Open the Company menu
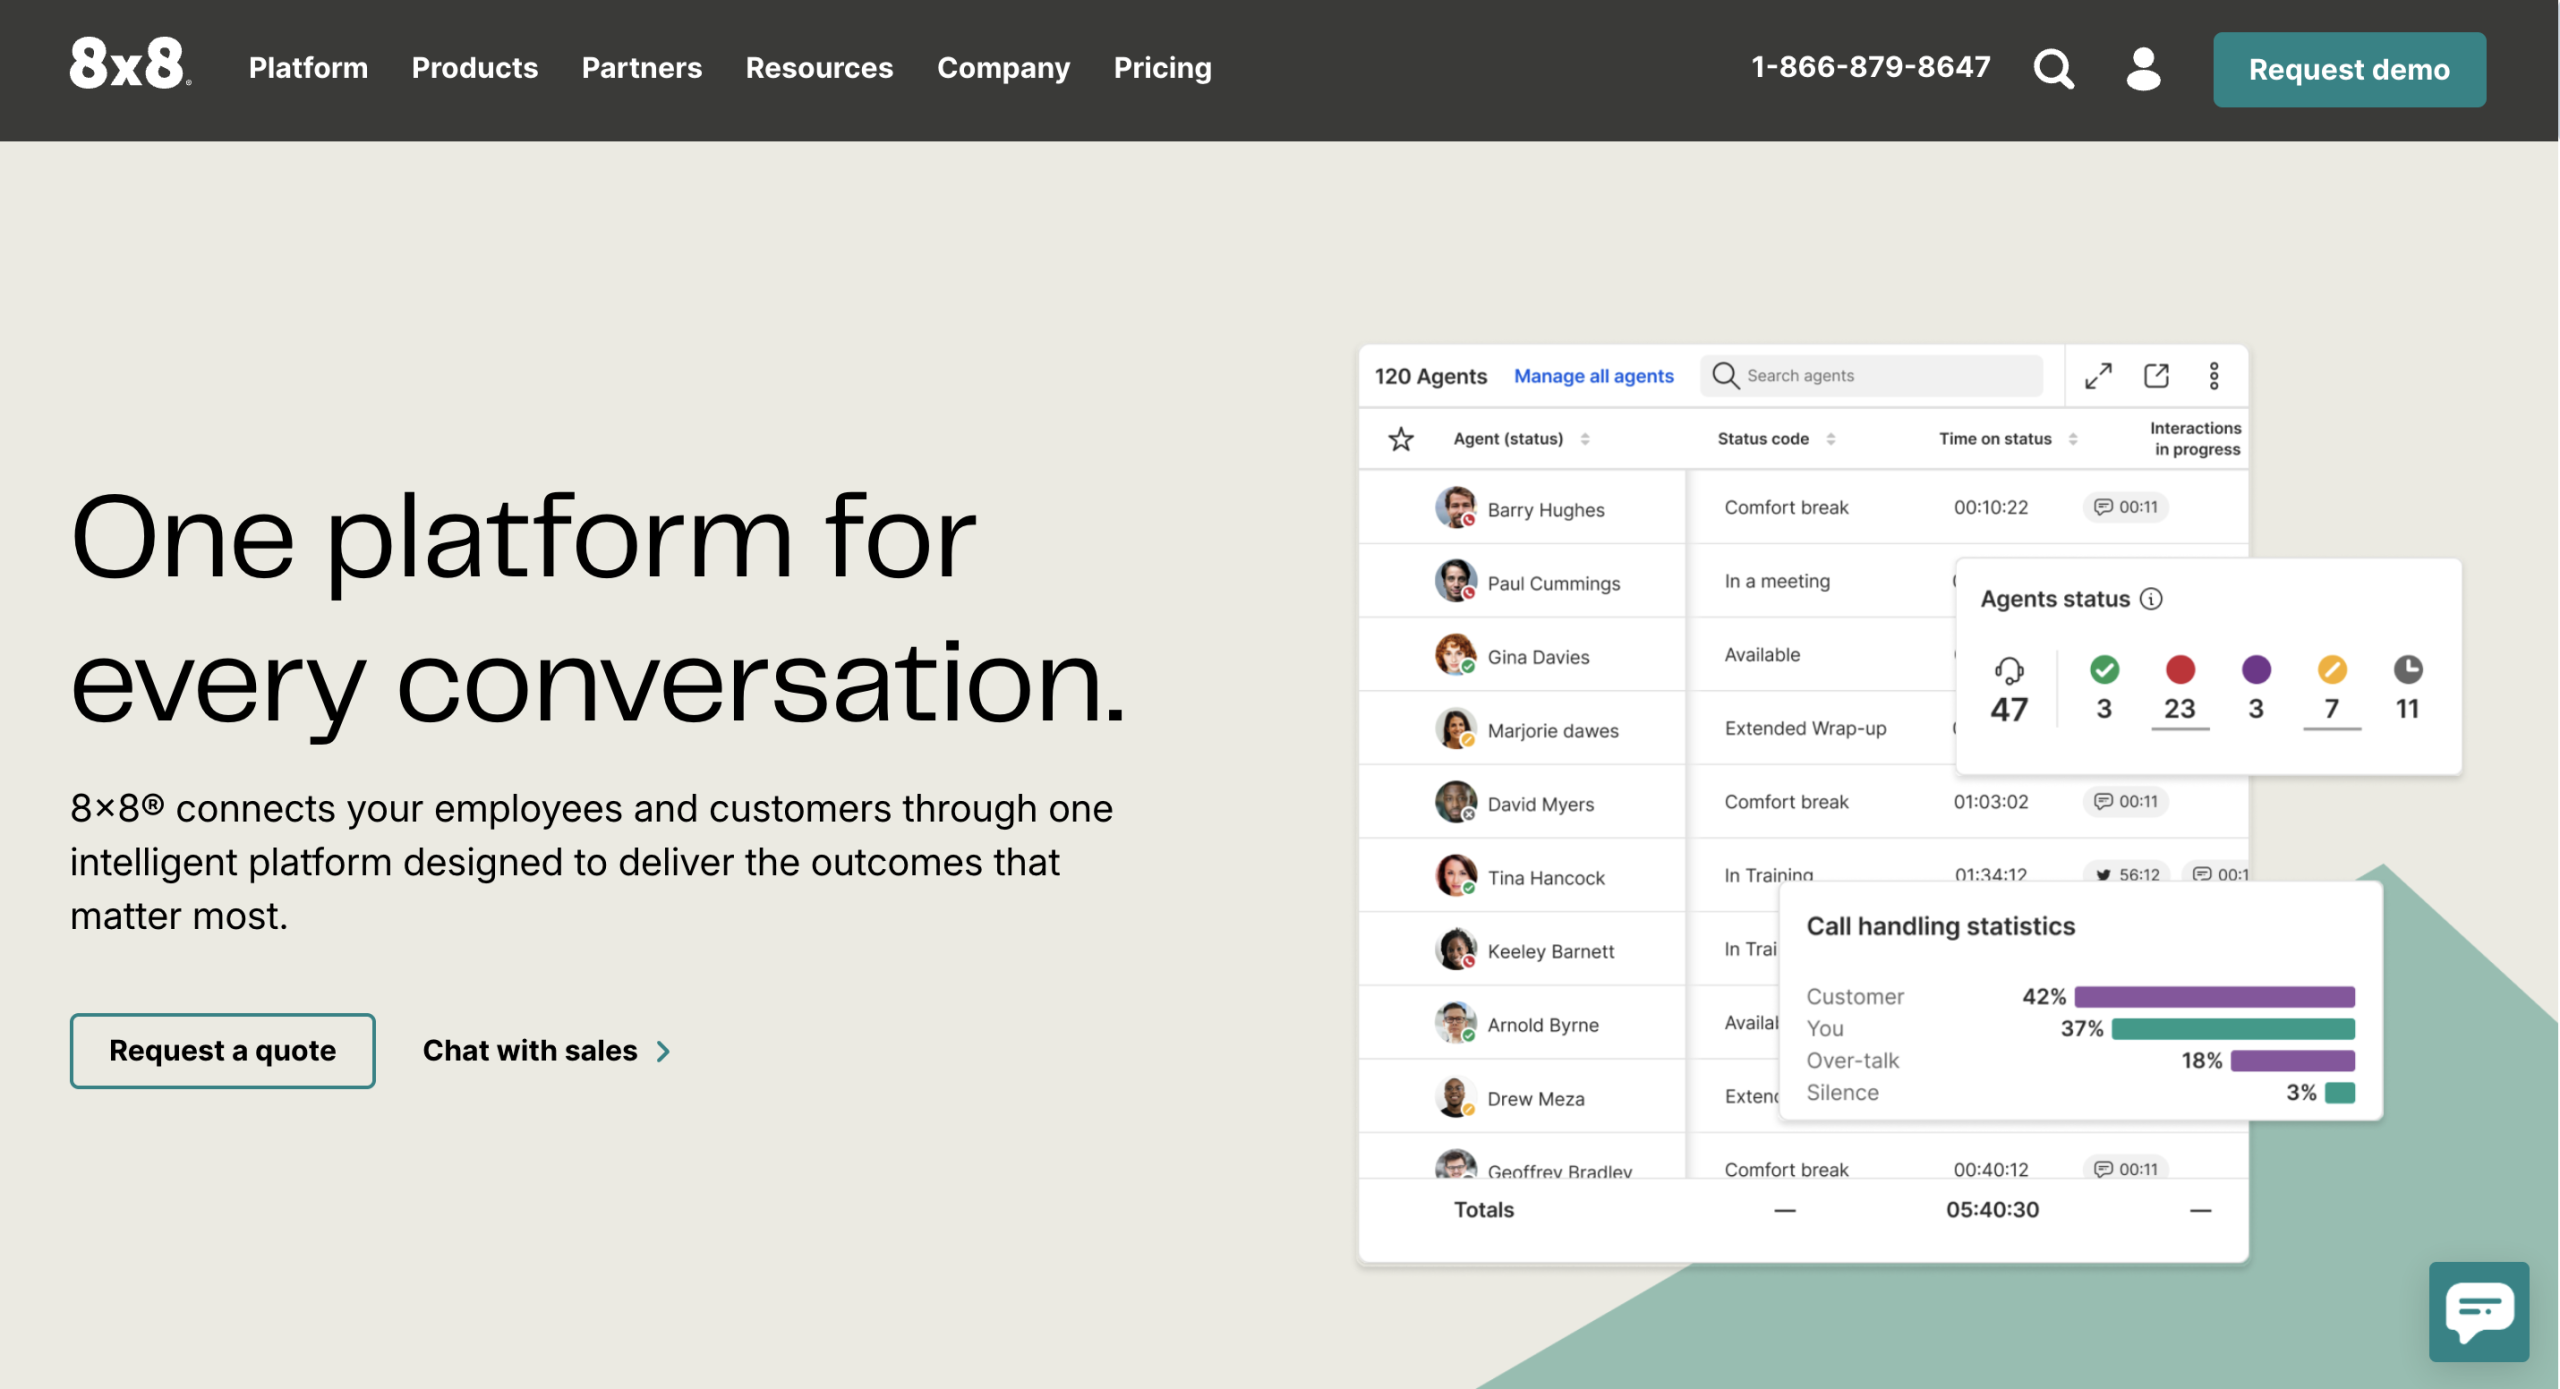 [1003, 68]
